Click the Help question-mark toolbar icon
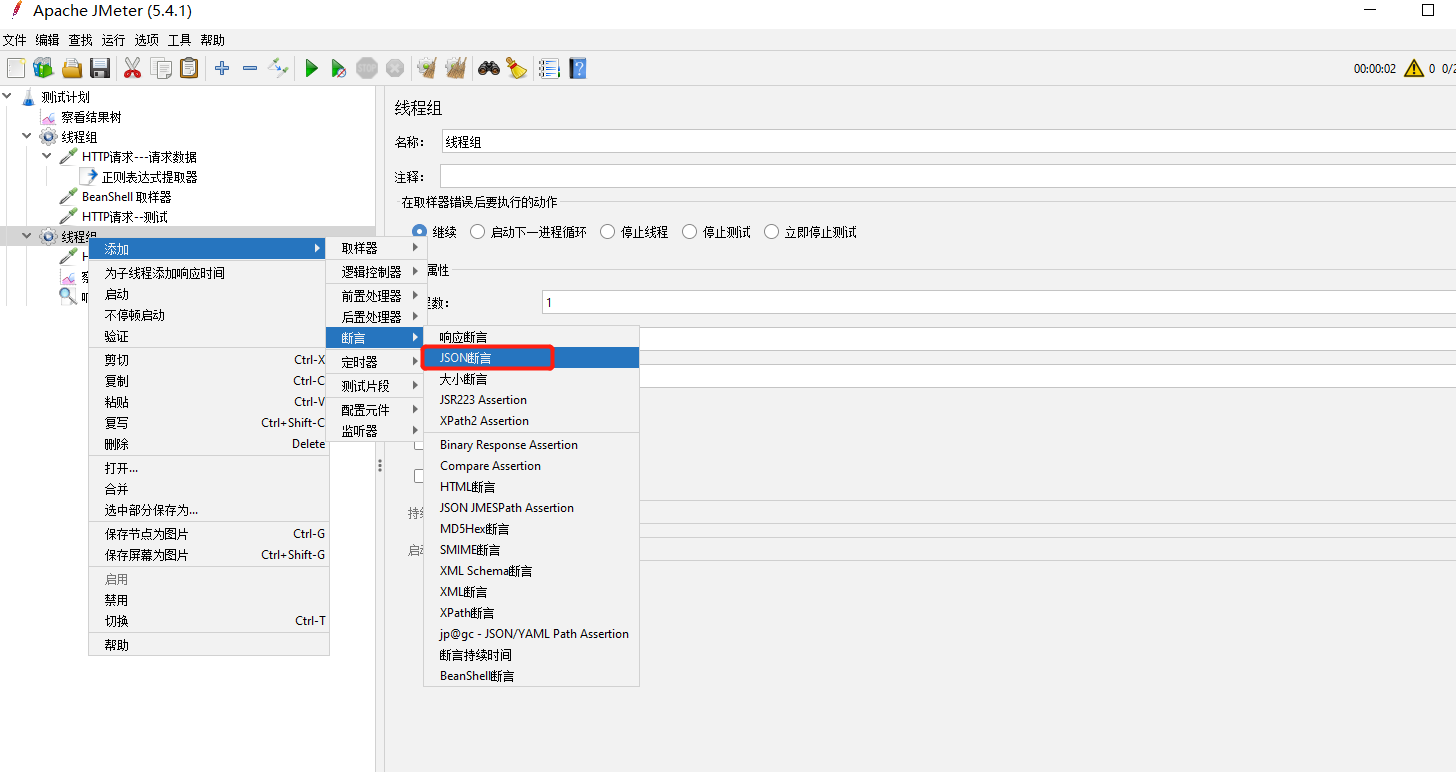This screenshot has height=772, width=1456. pyautogui.click(x=577, y=68)
